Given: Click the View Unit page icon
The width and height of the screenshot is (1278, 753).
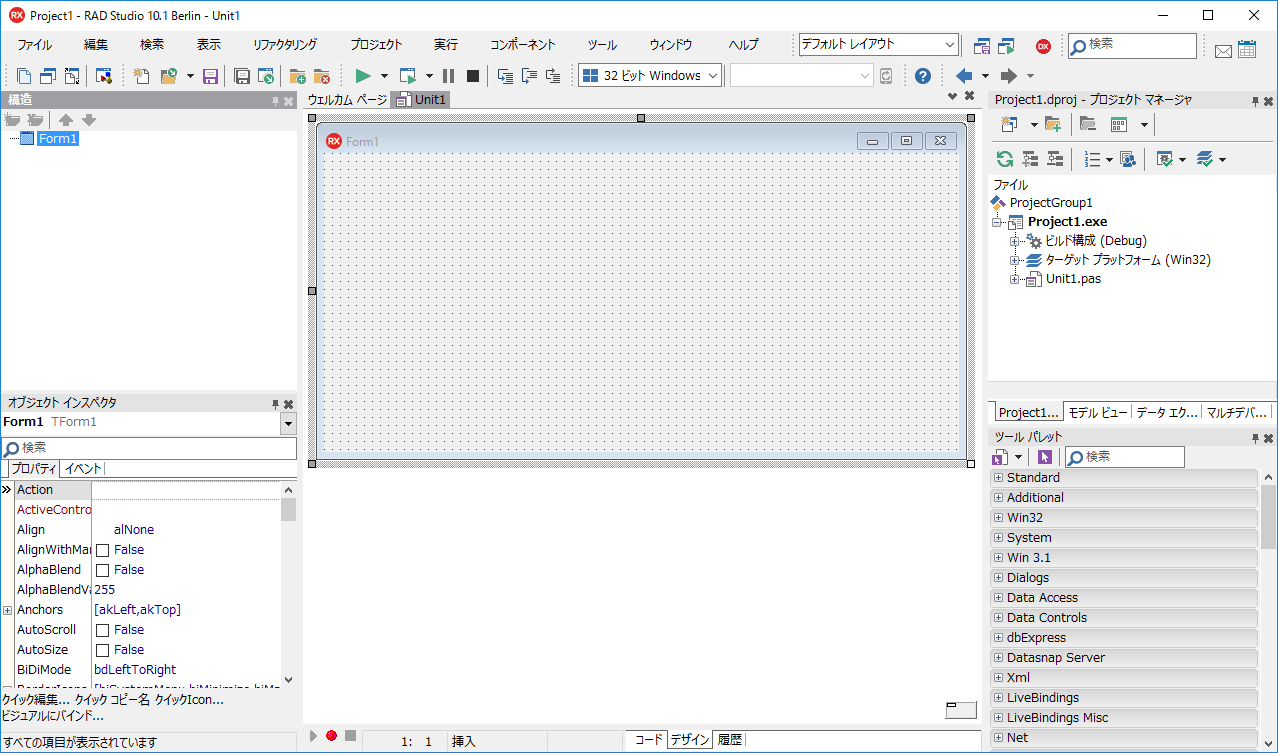Looking at the screenshot, I should pyautogui.click(x=24, y=76).
